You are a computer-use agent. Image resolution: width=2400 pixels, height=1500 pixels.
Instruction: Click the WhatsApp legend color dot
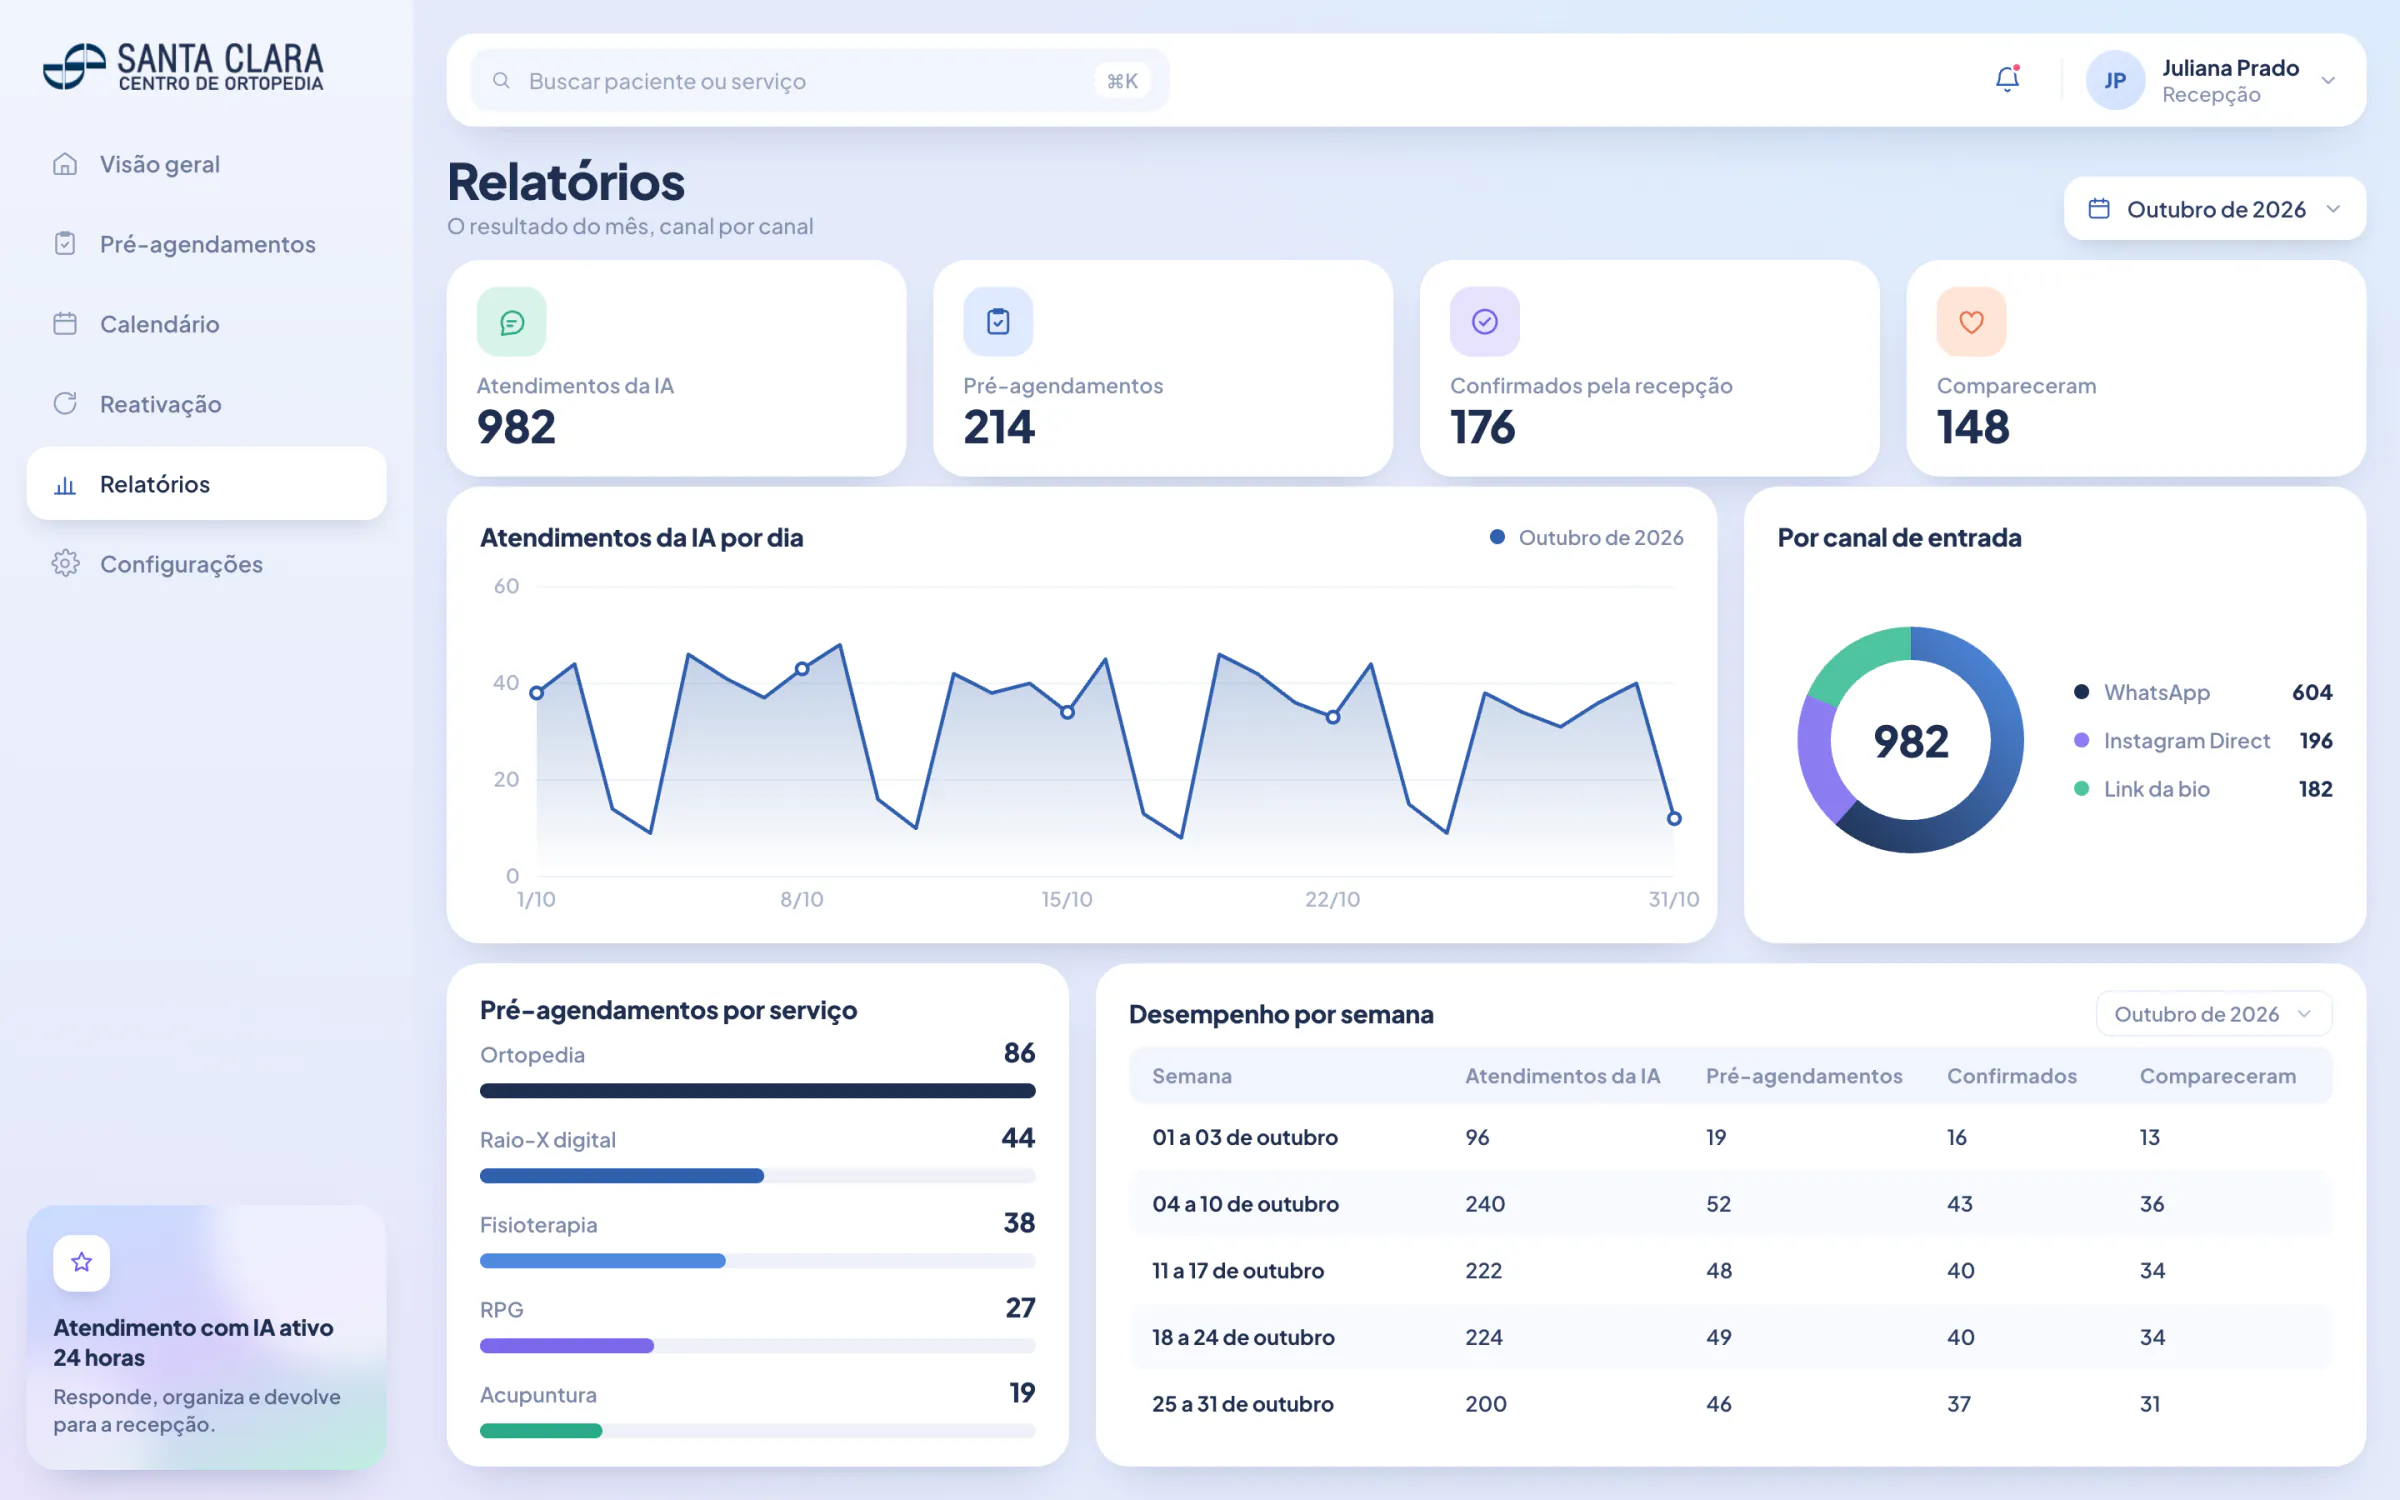(x=2081, y=692)
